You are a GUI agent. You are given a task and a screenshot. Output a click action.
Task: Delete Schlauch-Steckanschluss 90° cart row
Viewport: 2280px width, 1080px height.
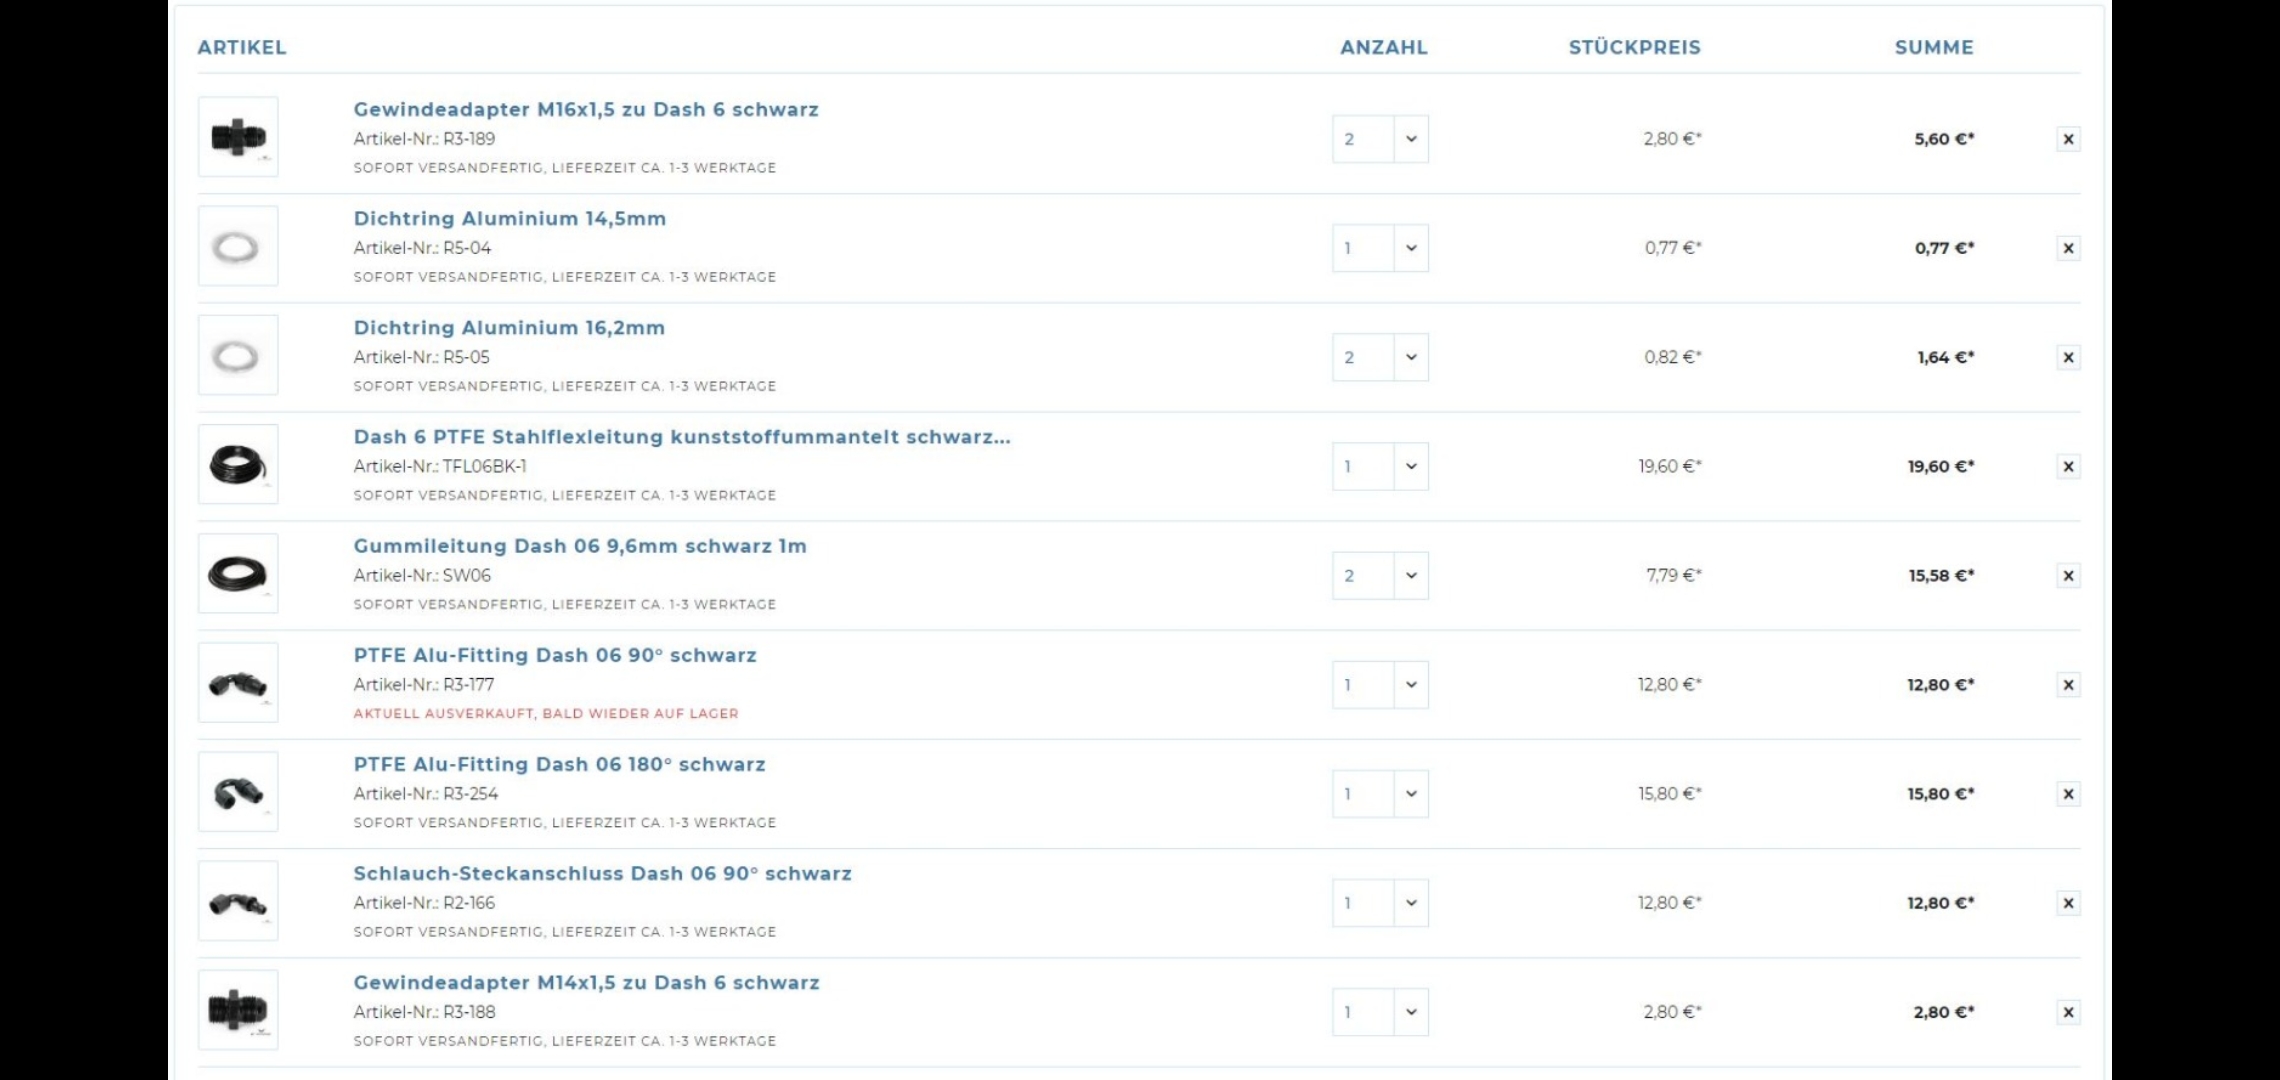(2068, 903)
